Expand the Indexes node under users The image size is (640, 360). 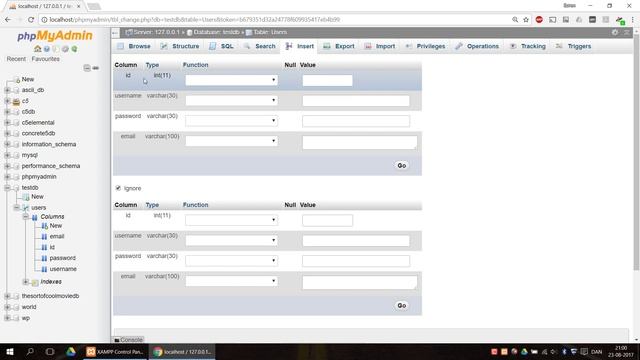(x=25, y=282)
